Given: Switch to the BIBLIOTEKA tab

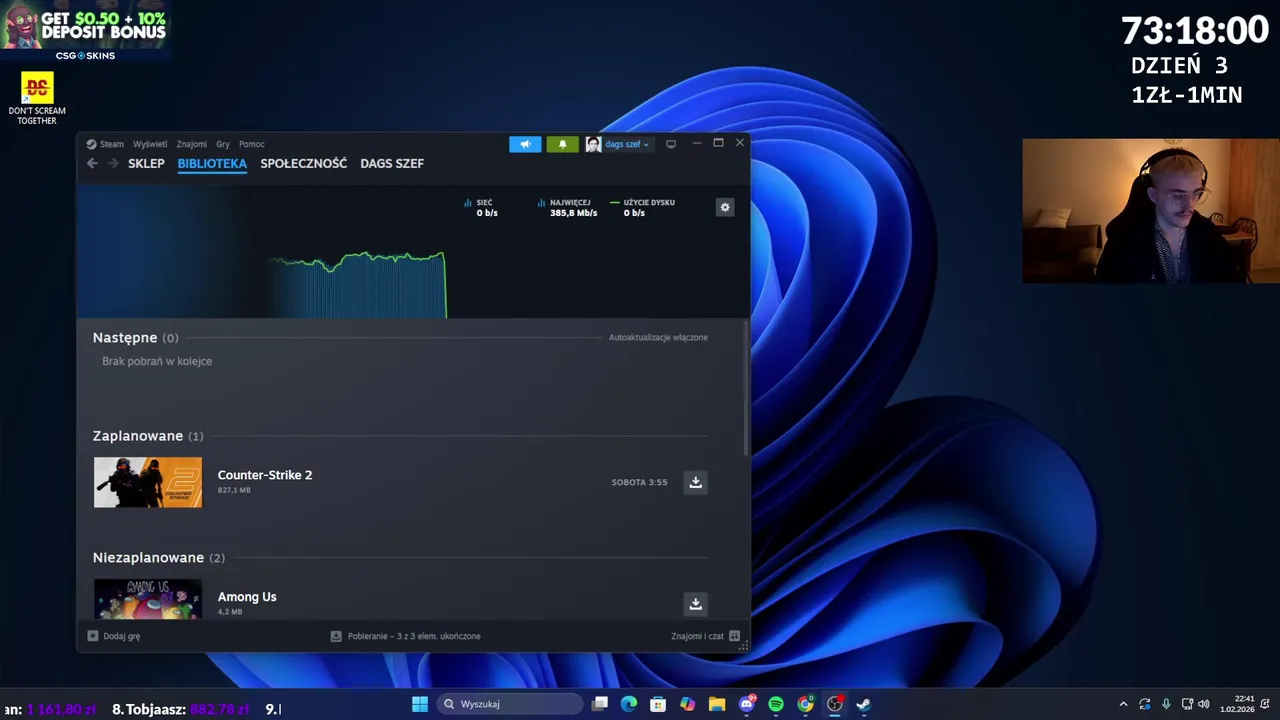Looking at the screenshot, I should (x=212, y=163).
